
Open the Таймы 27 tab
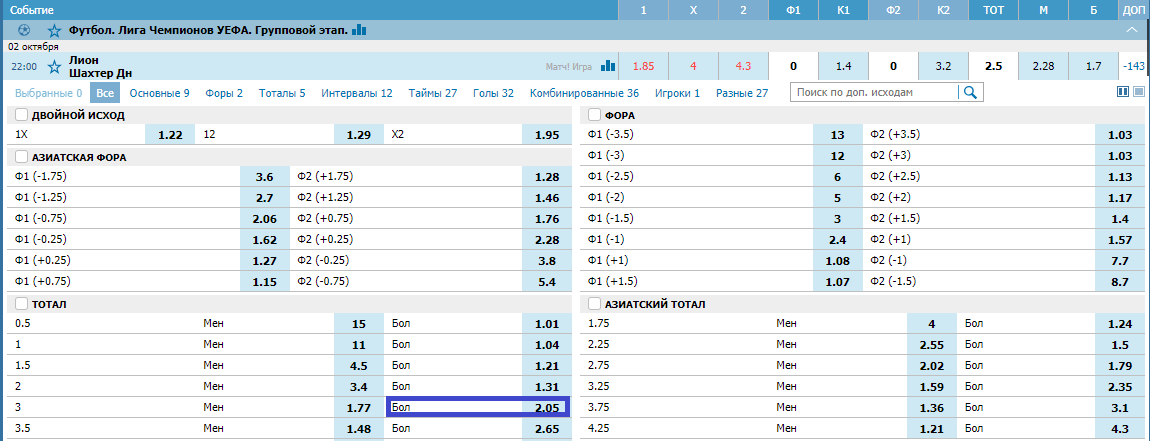click(433, 93)
